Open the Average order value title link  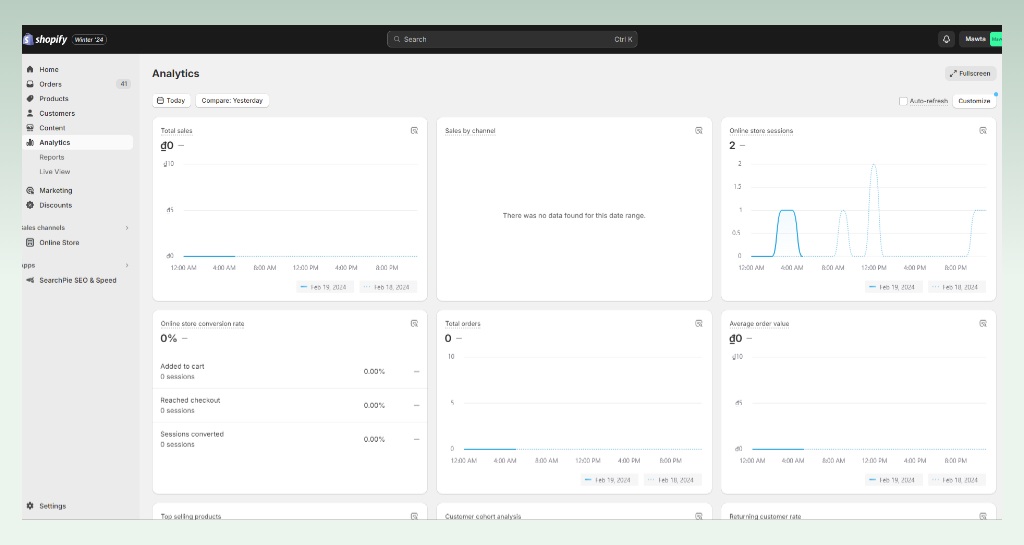pos(759,324)
